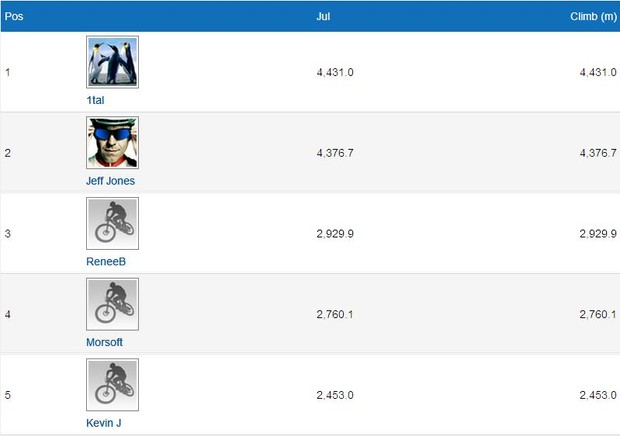Click Jul value 4,376.7 for Jeff Jones

pyautogui.click(x=335, y=153)
